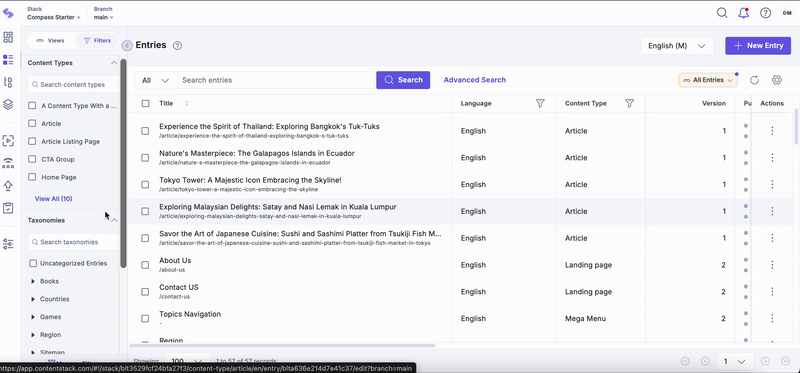Select all entries header checkbox

145,103
